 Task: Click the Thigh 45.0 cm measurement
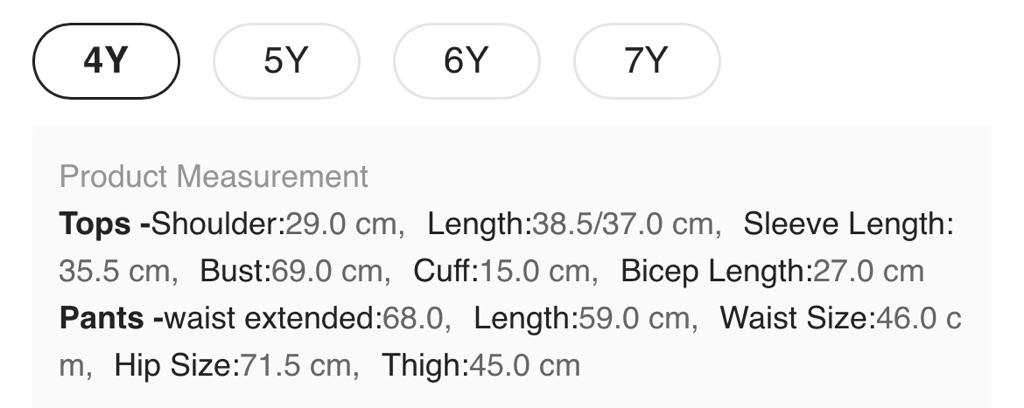[481, 365]
